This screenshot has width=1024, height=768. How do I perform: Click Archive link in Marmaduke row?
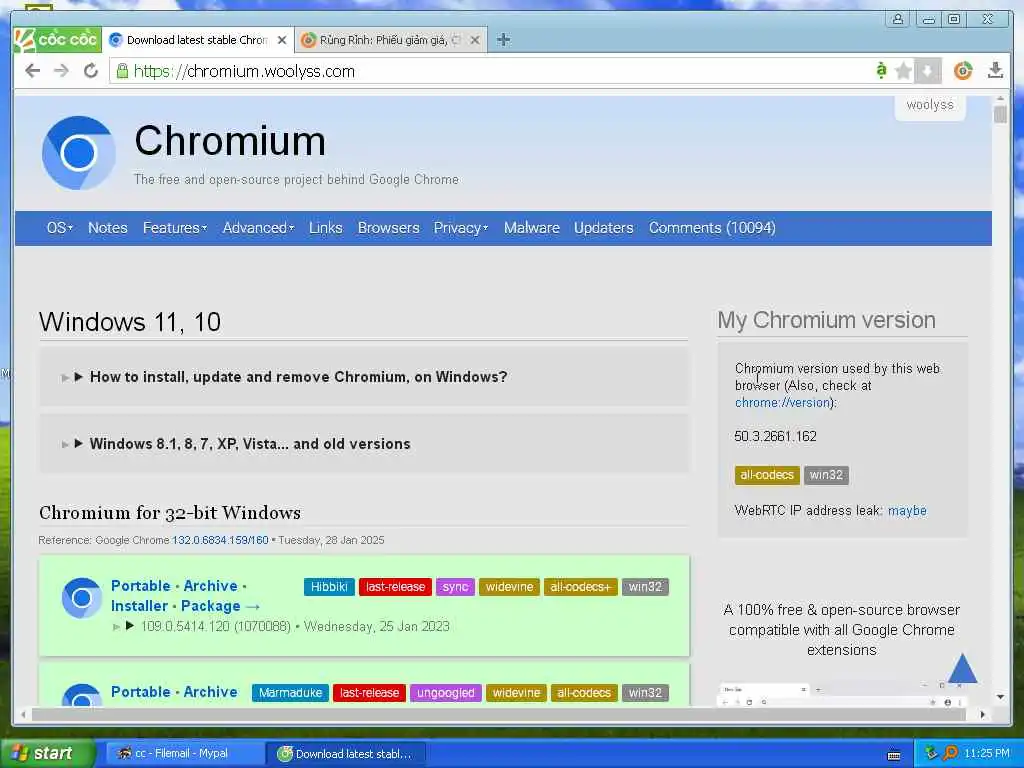click(x=210, y=692)
